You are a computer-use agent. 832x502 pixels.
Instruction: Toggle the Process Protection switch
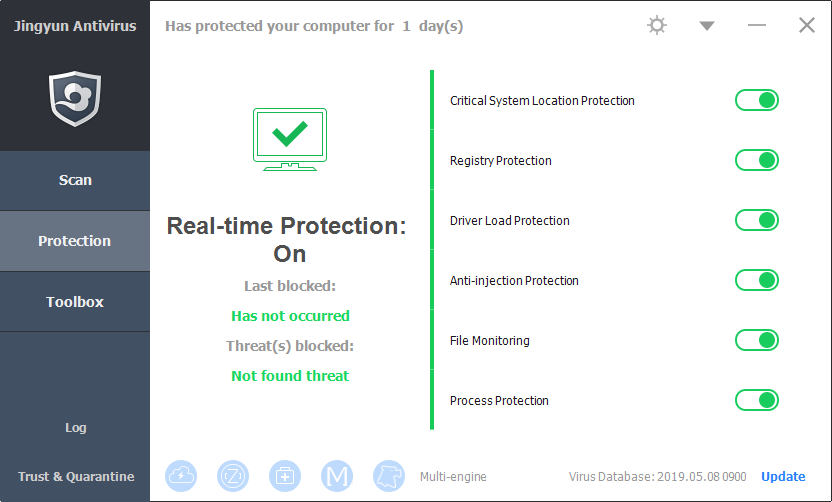click(x=757, y=400)
